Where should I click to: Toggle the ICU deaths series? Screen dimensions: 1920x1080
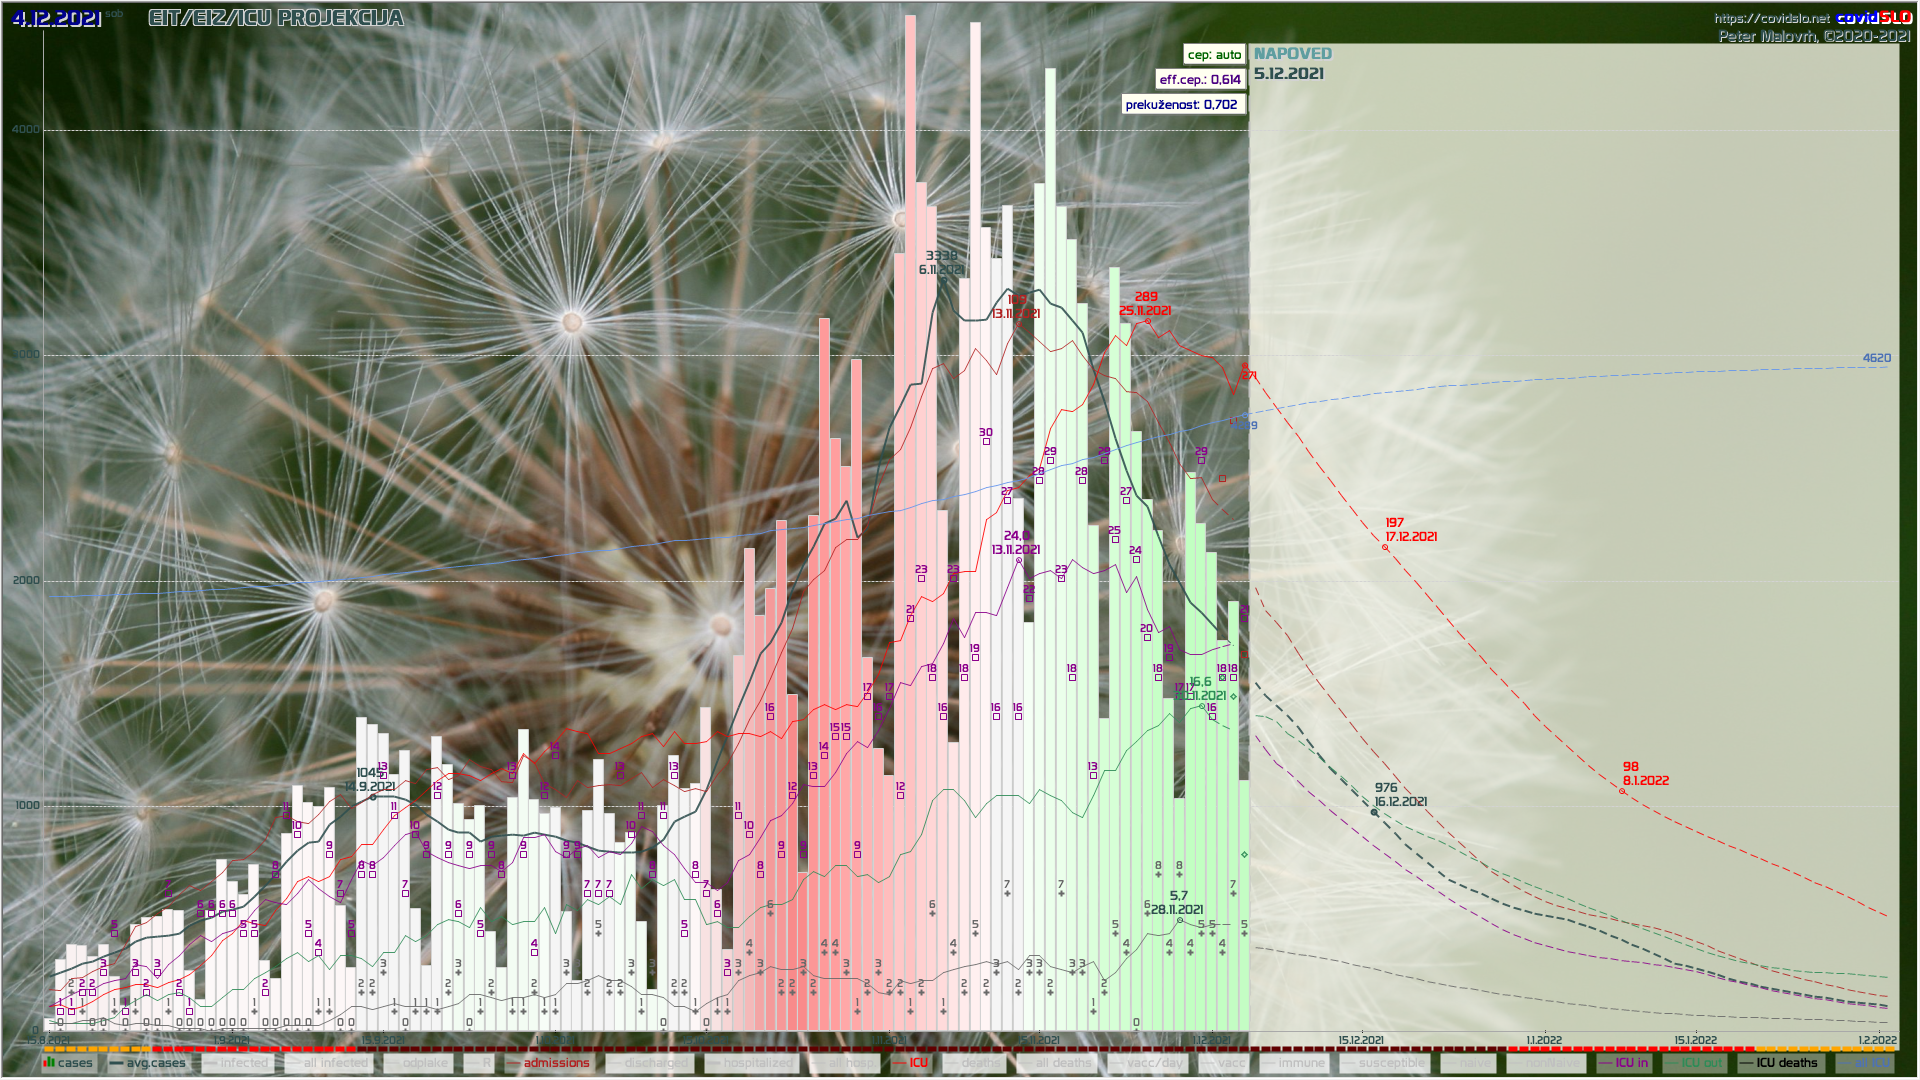(1779, 1063)
